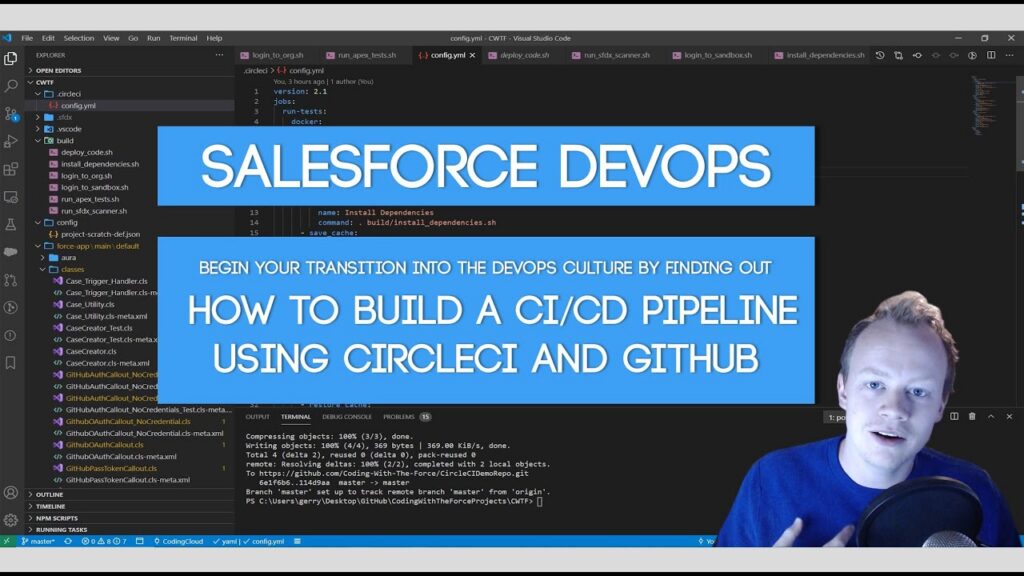1024x576 pixels.
Task: Click the master* branch in the status bar
Action: coord(39,541)
